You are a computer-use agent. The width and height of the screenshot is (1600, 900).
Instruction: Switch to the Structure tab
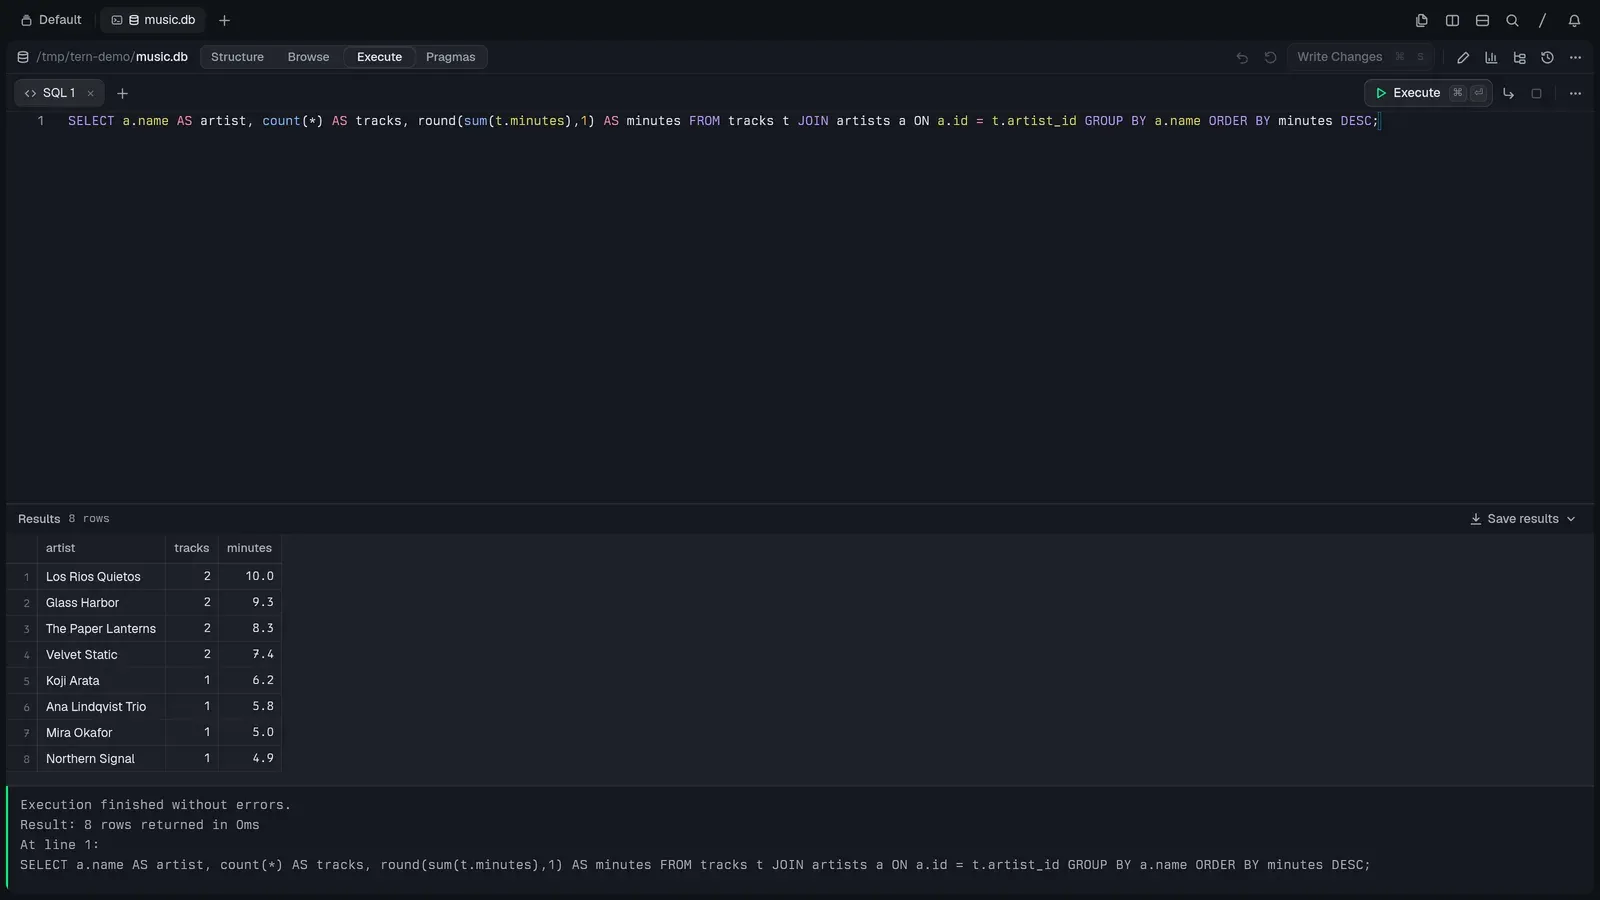(237, 57)
